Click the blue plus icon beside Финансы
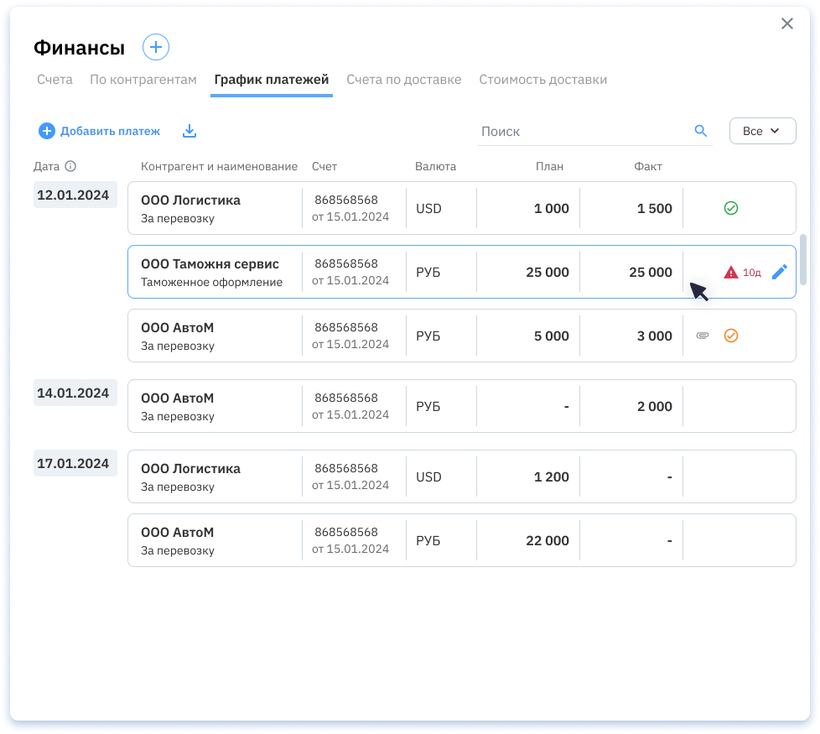 point(156,47)
